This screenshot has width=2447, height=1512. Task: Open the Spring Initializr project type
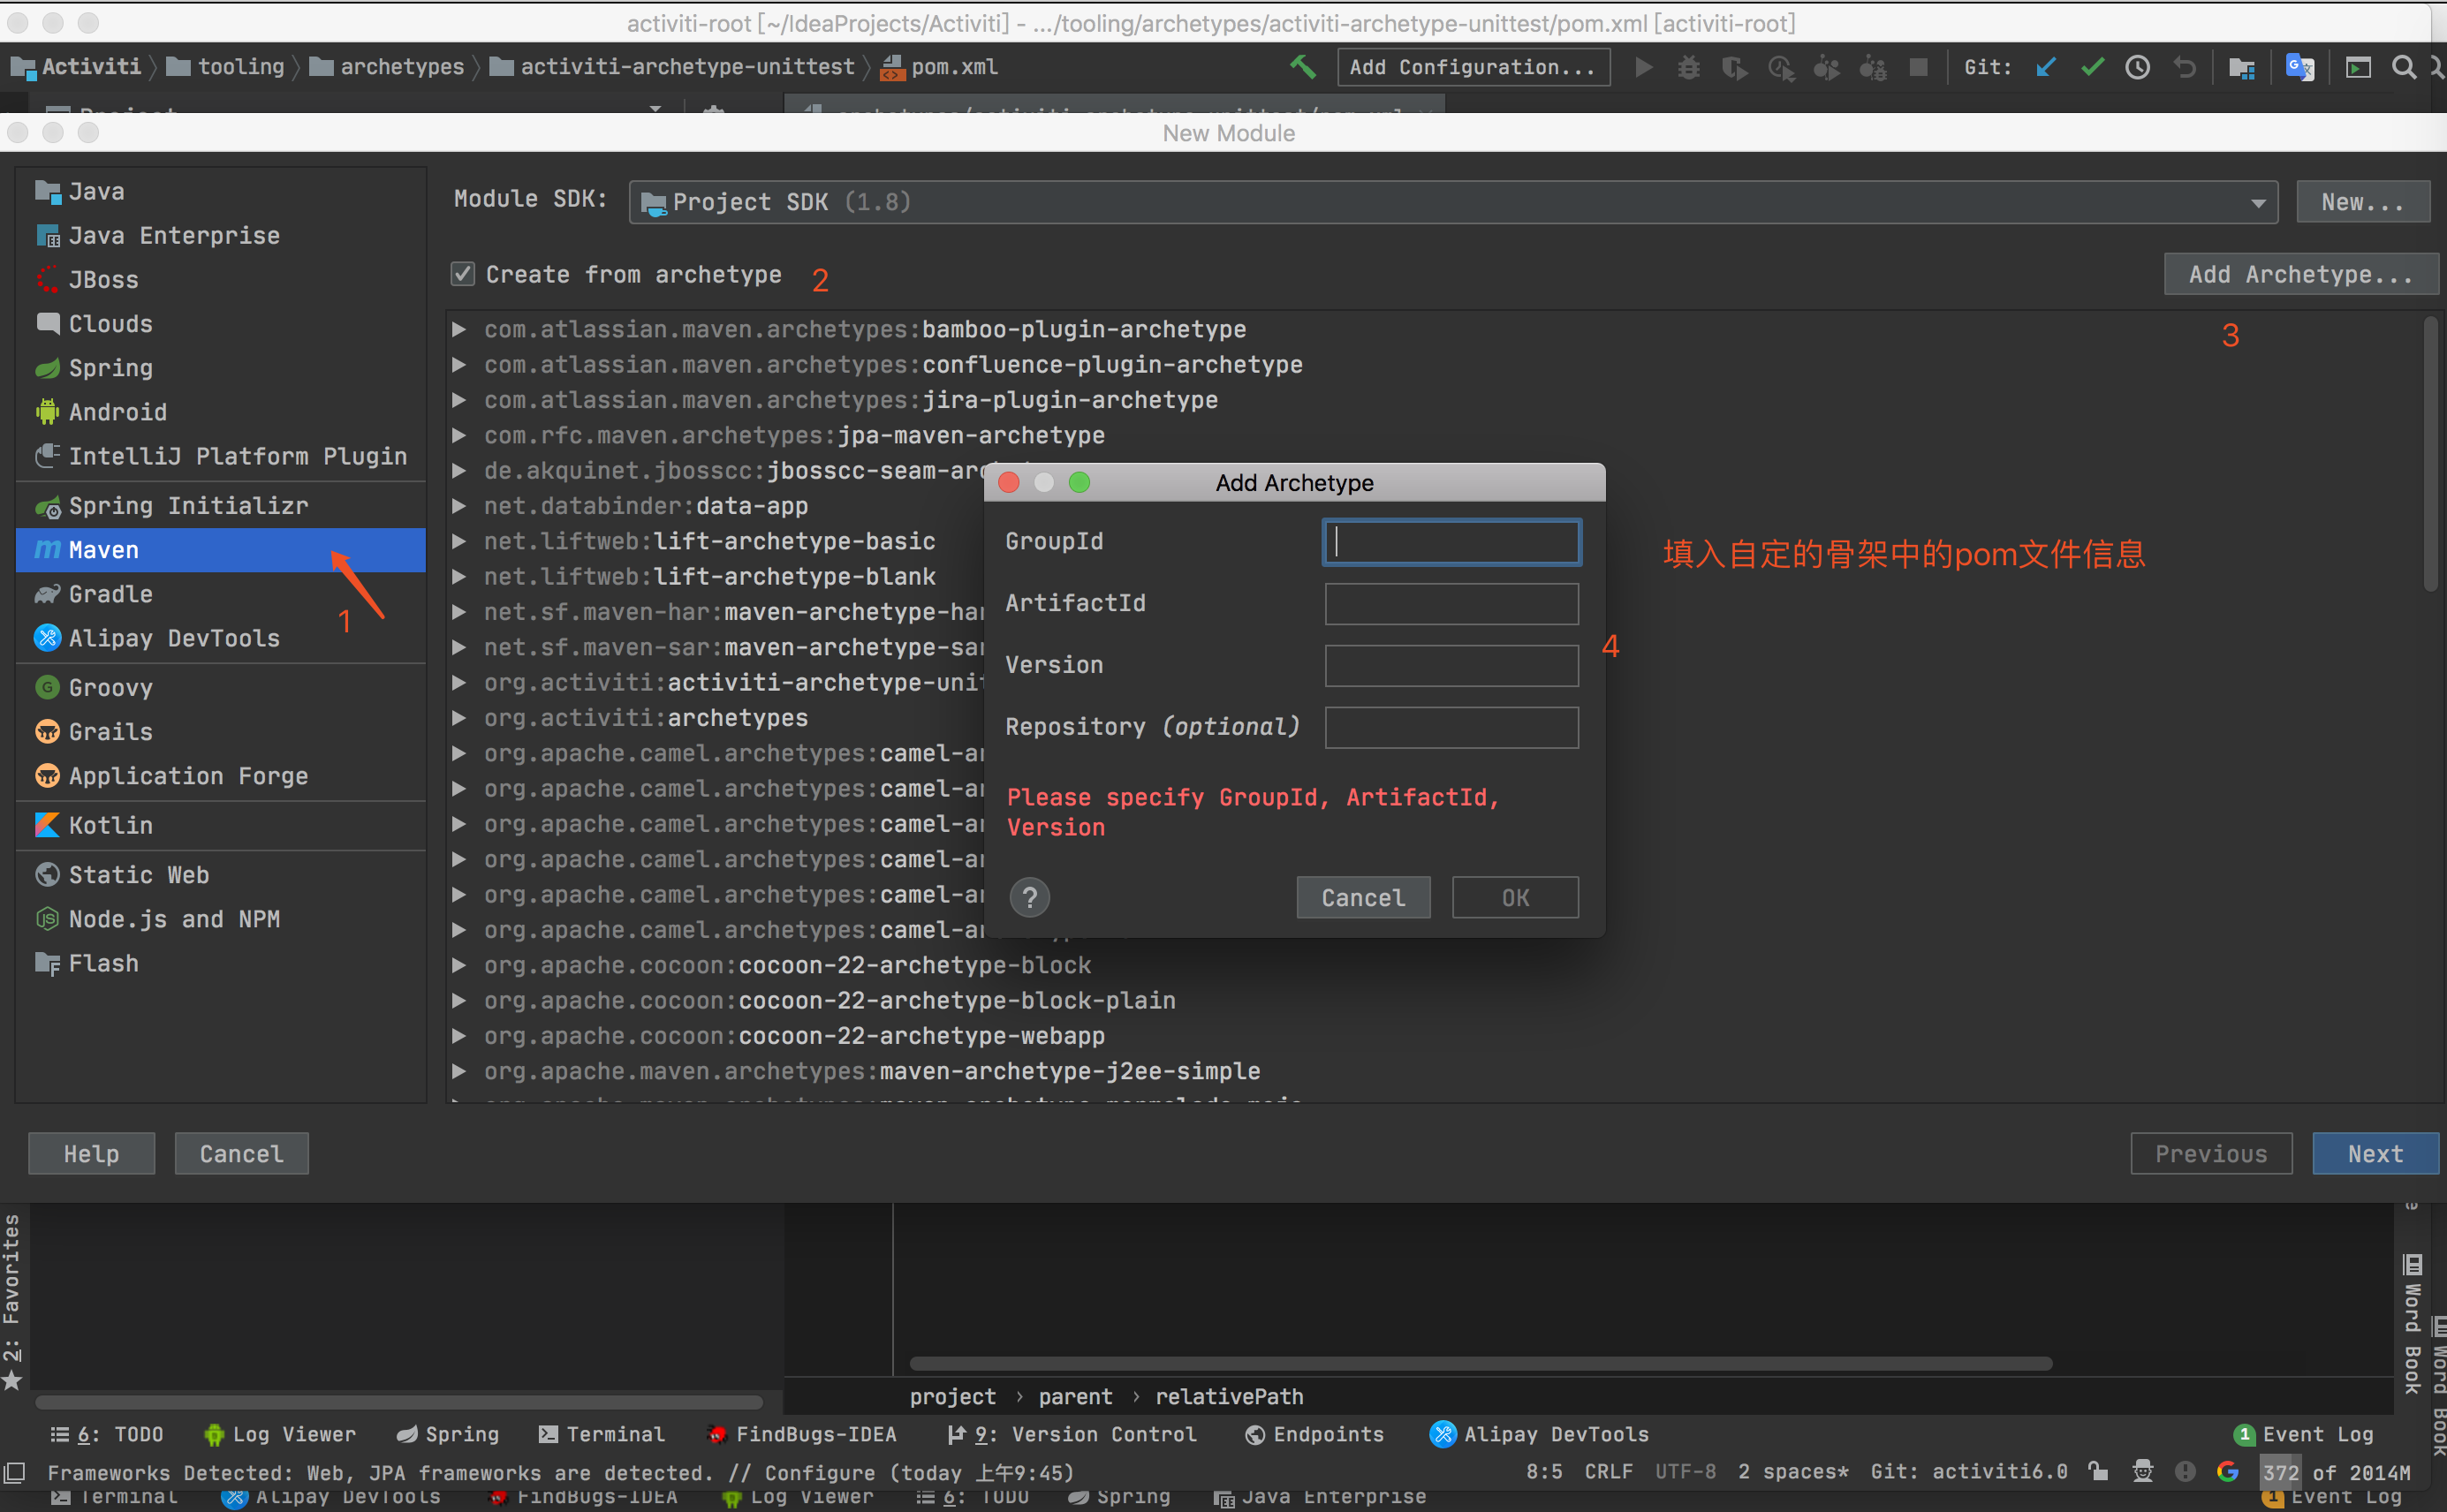189,503
